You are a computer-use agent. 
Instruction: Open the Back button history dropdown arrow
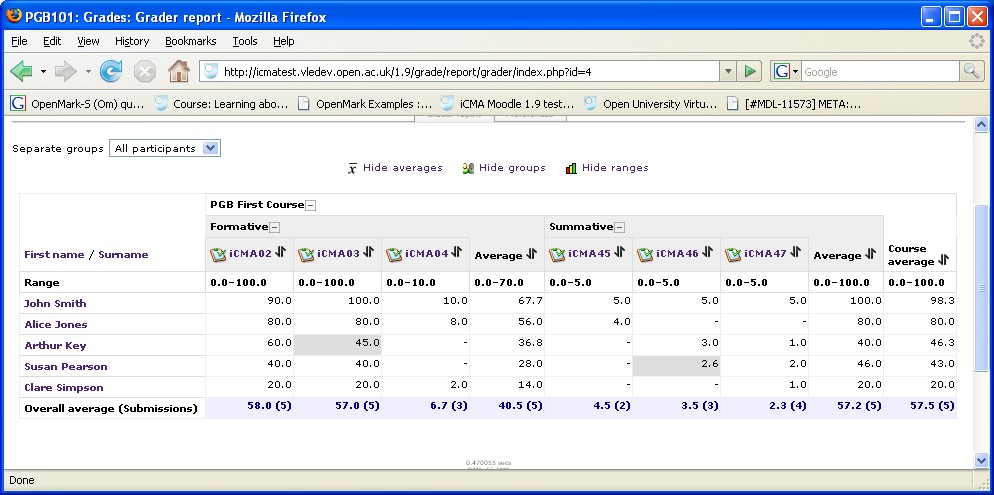point(43,72)
